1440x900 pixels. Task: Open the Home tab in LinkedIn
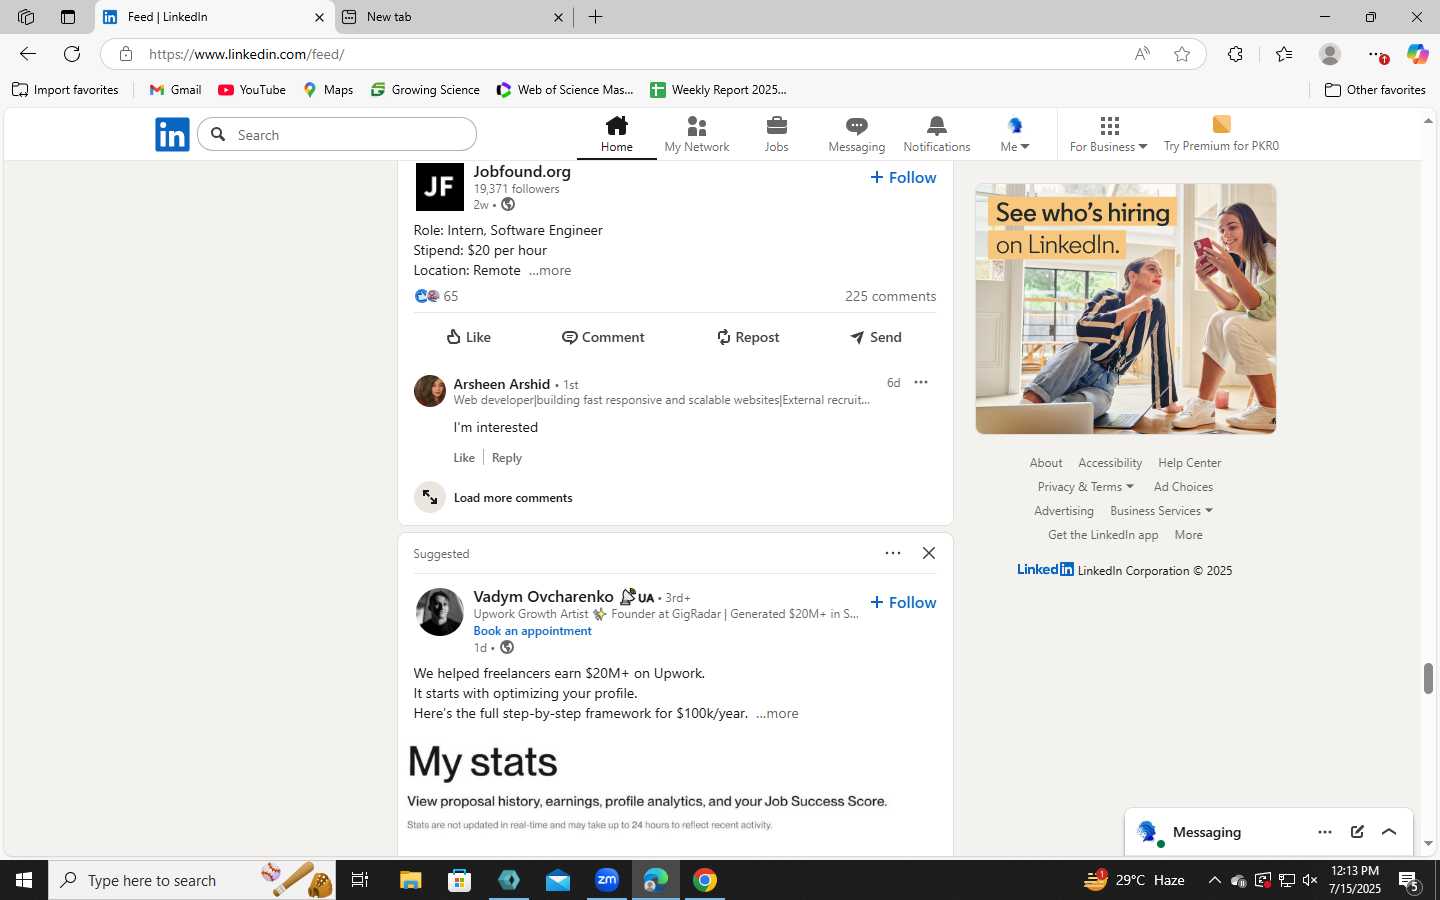[616, 134]
